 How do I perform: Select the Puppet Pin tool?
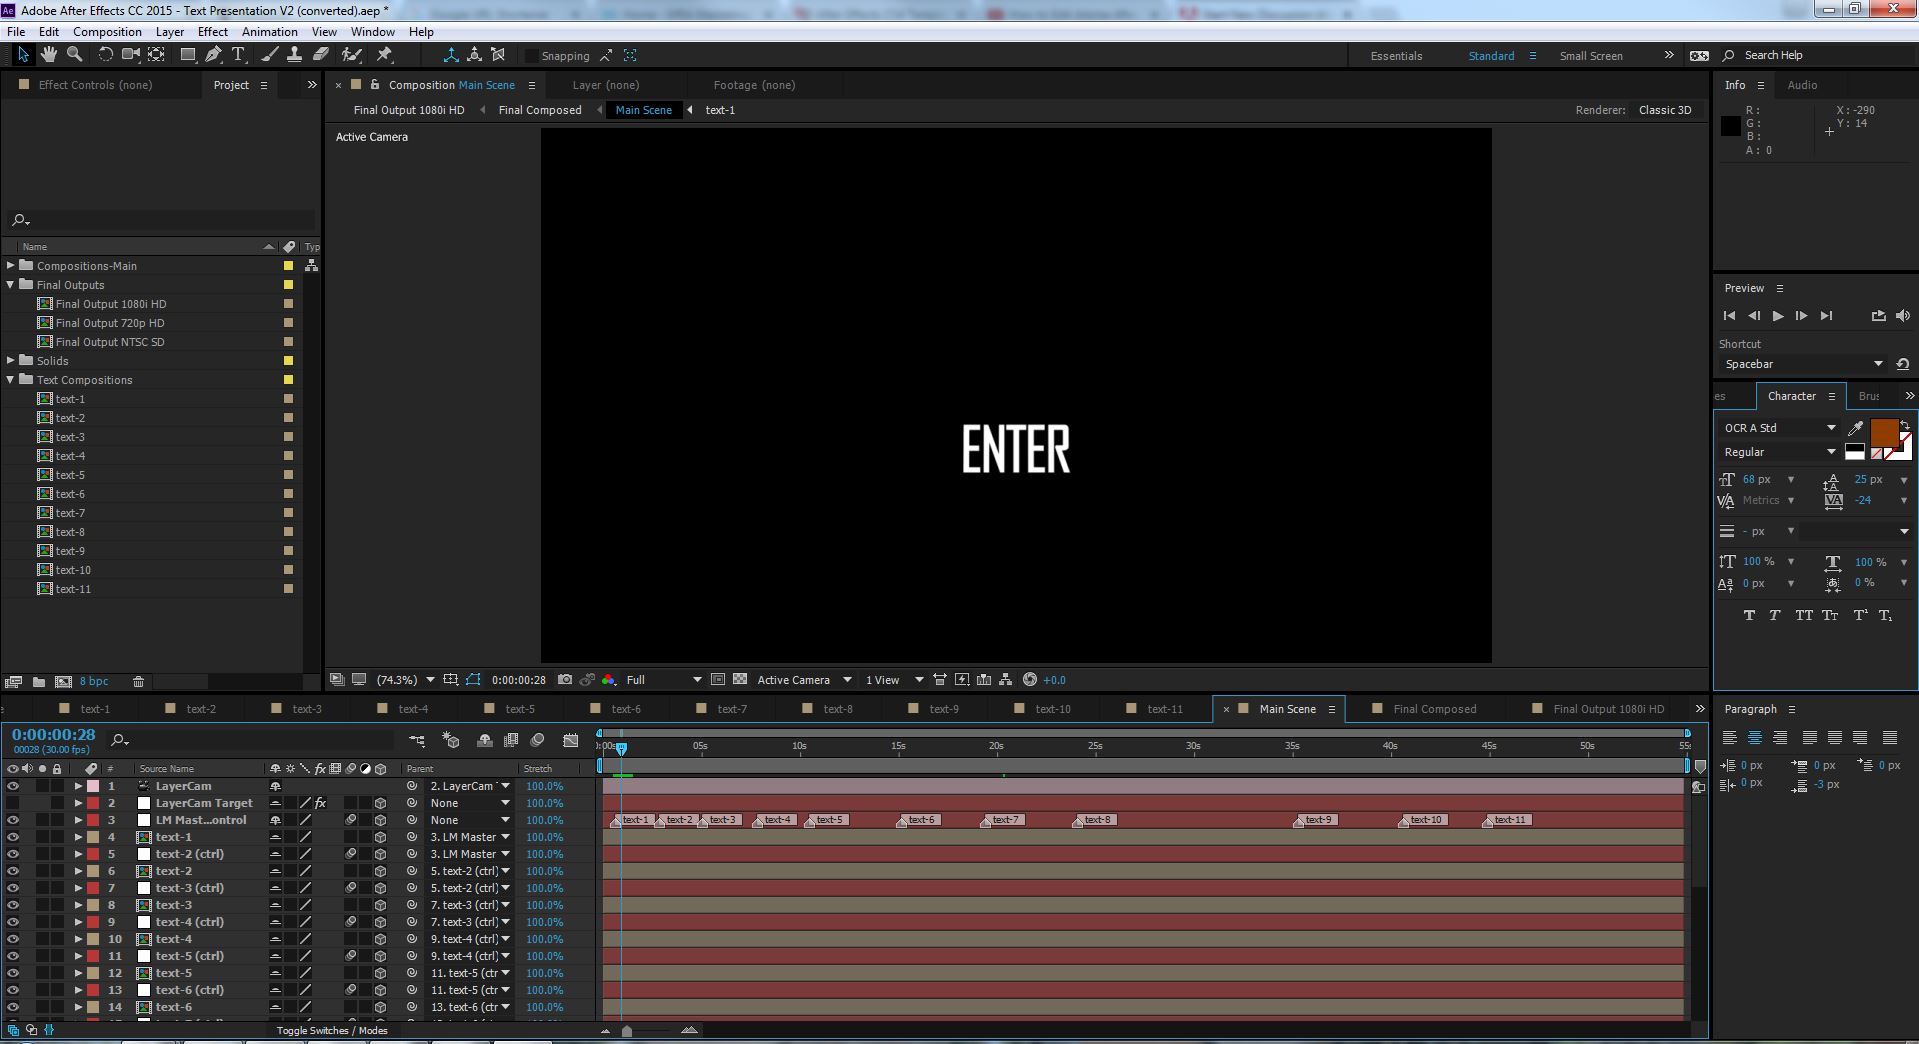pos(384,55)
